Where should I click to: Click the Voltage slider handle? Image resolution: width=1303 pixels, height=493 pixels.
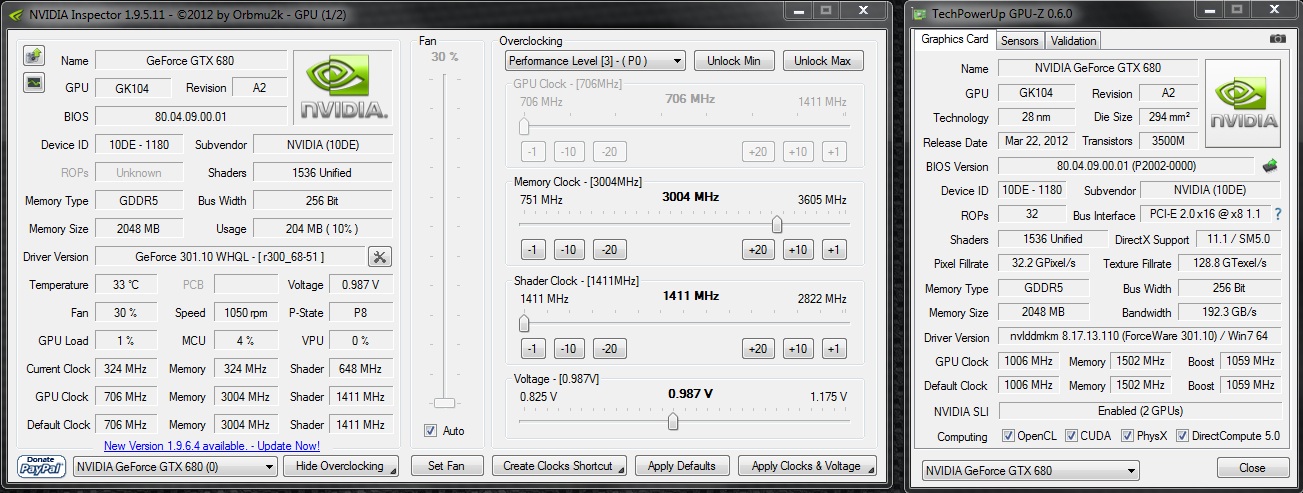(x=673, y=421)
